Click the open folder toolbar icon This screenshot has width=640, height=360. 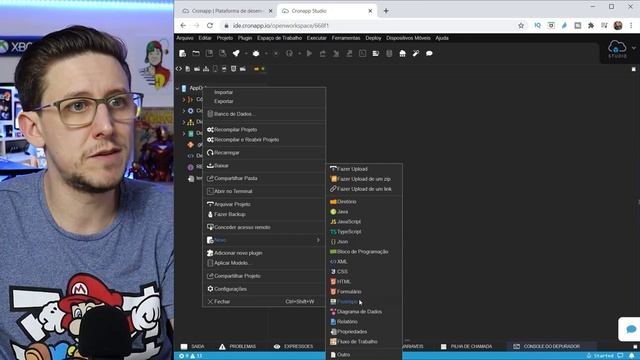pyautogui.click(x=196, y=53)
